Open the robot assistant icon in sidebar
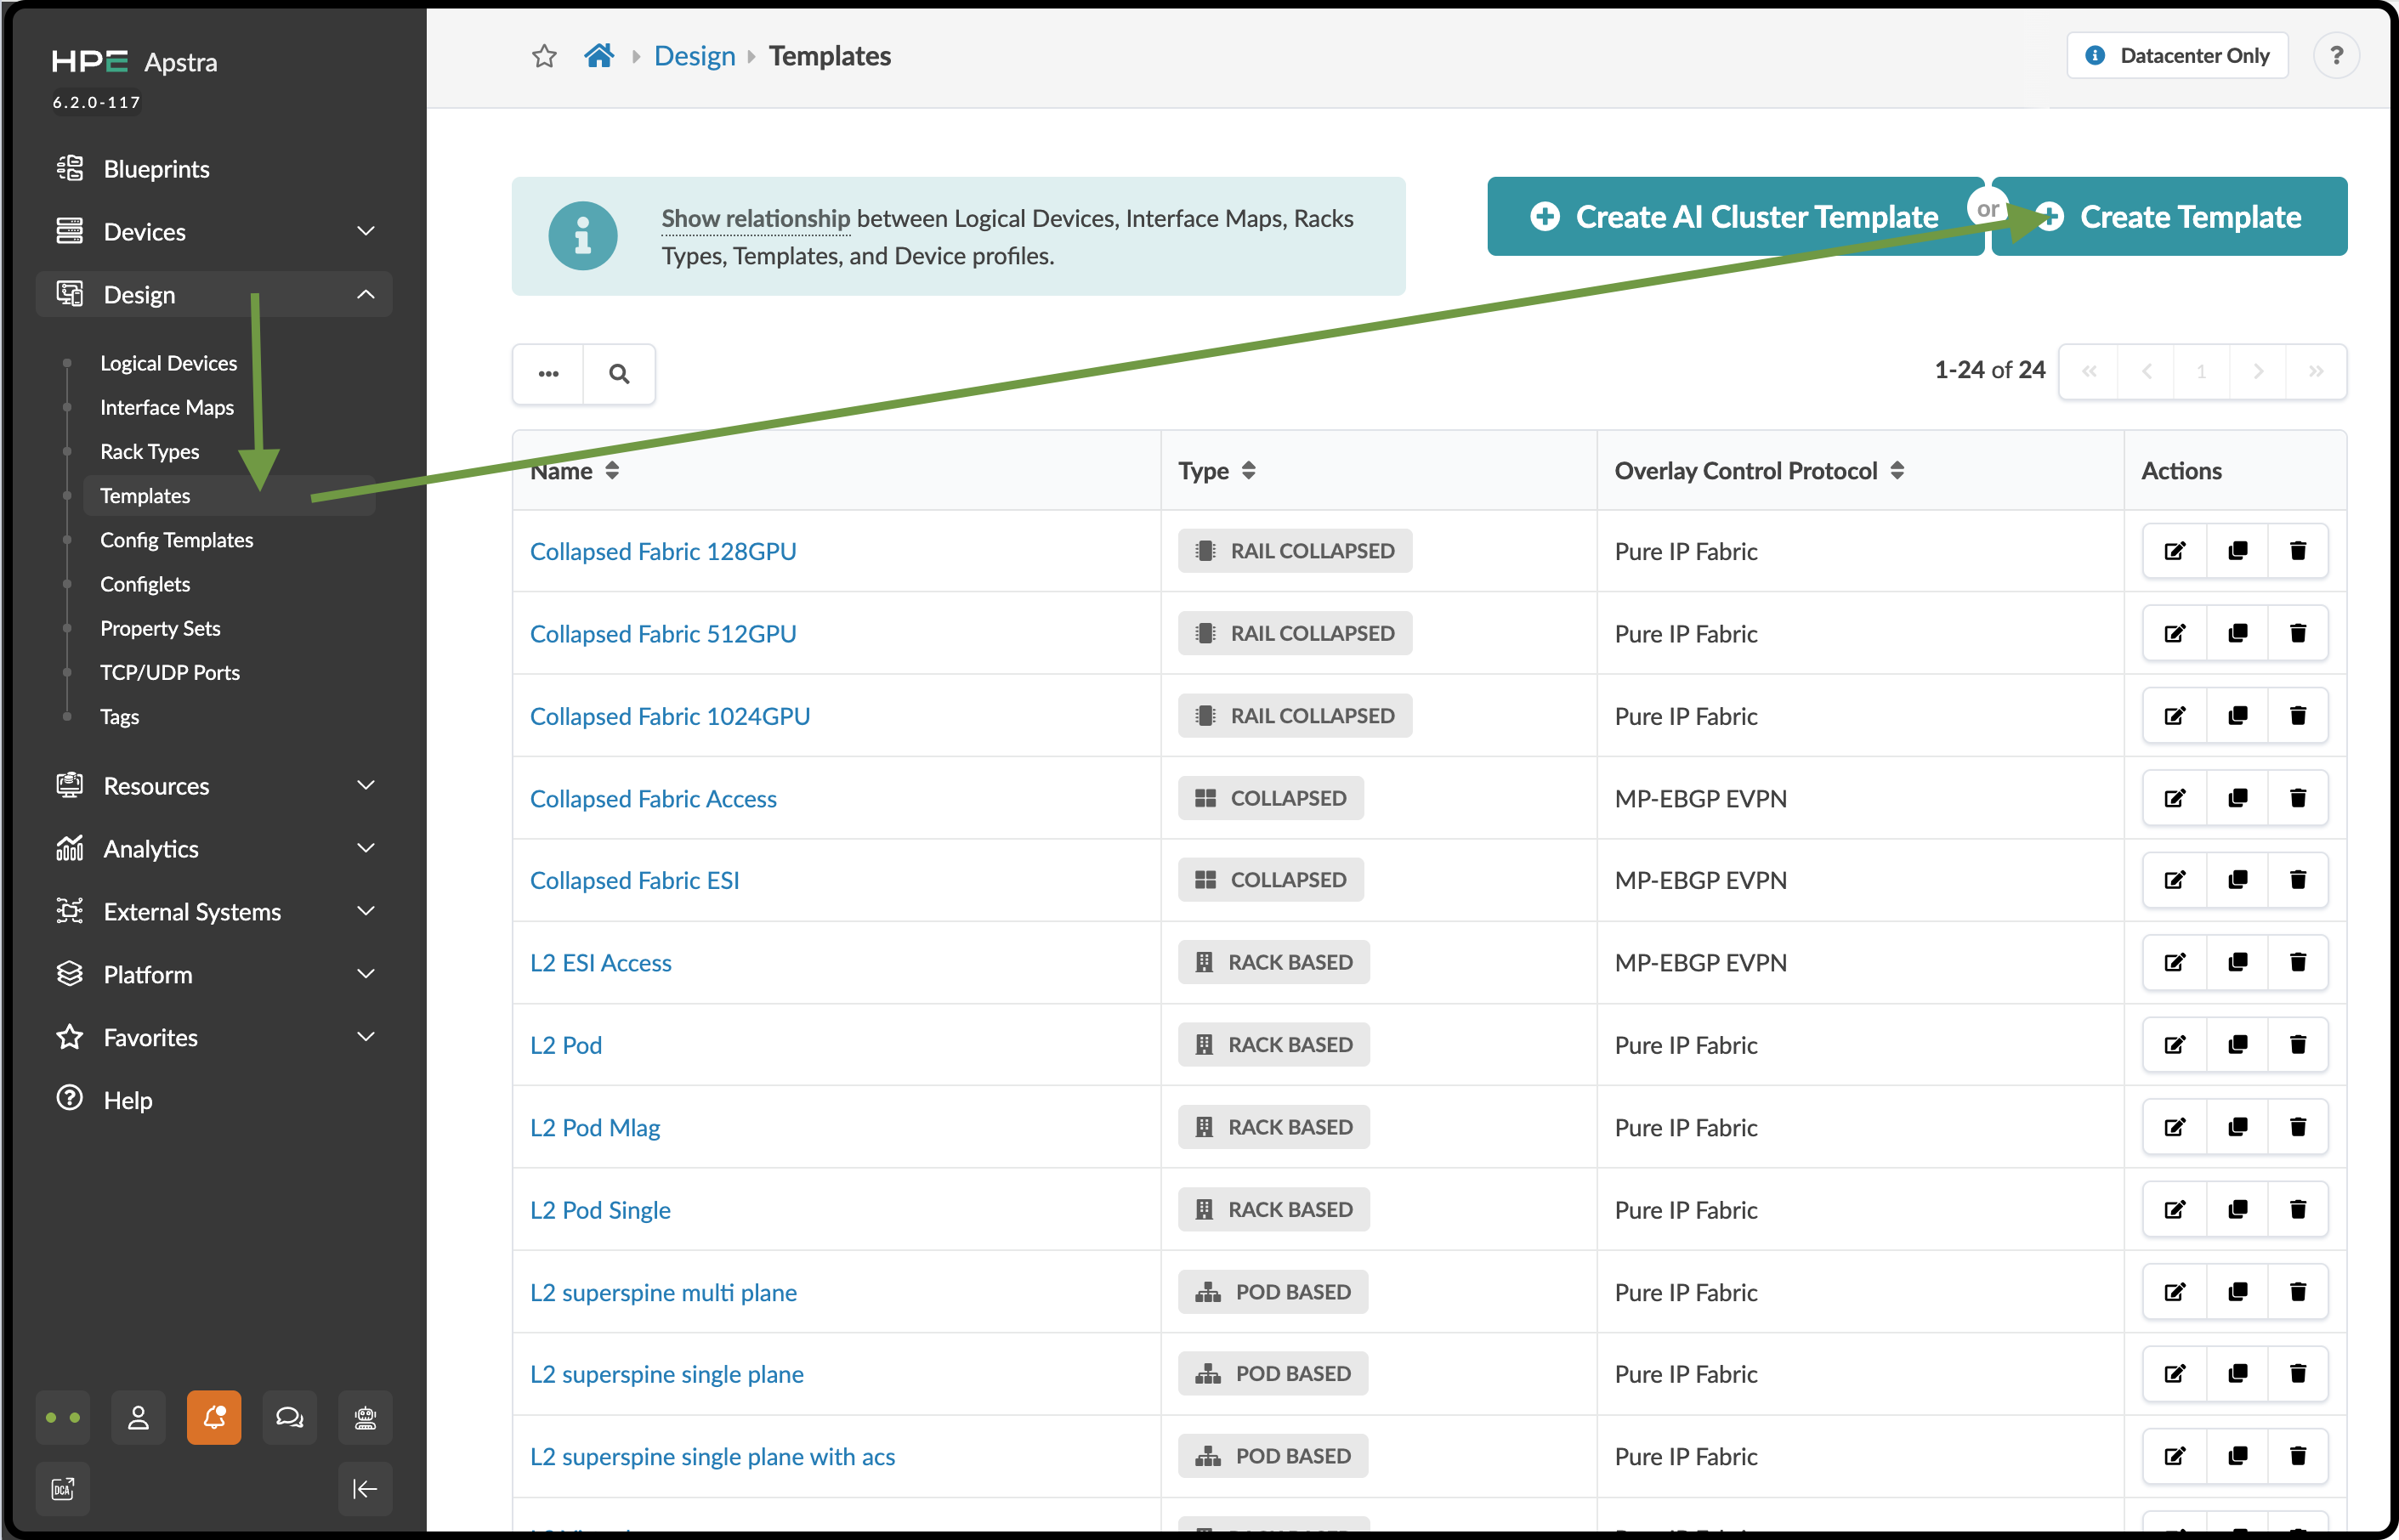The image size is (2399, 1540). (x=365, y=1417)
